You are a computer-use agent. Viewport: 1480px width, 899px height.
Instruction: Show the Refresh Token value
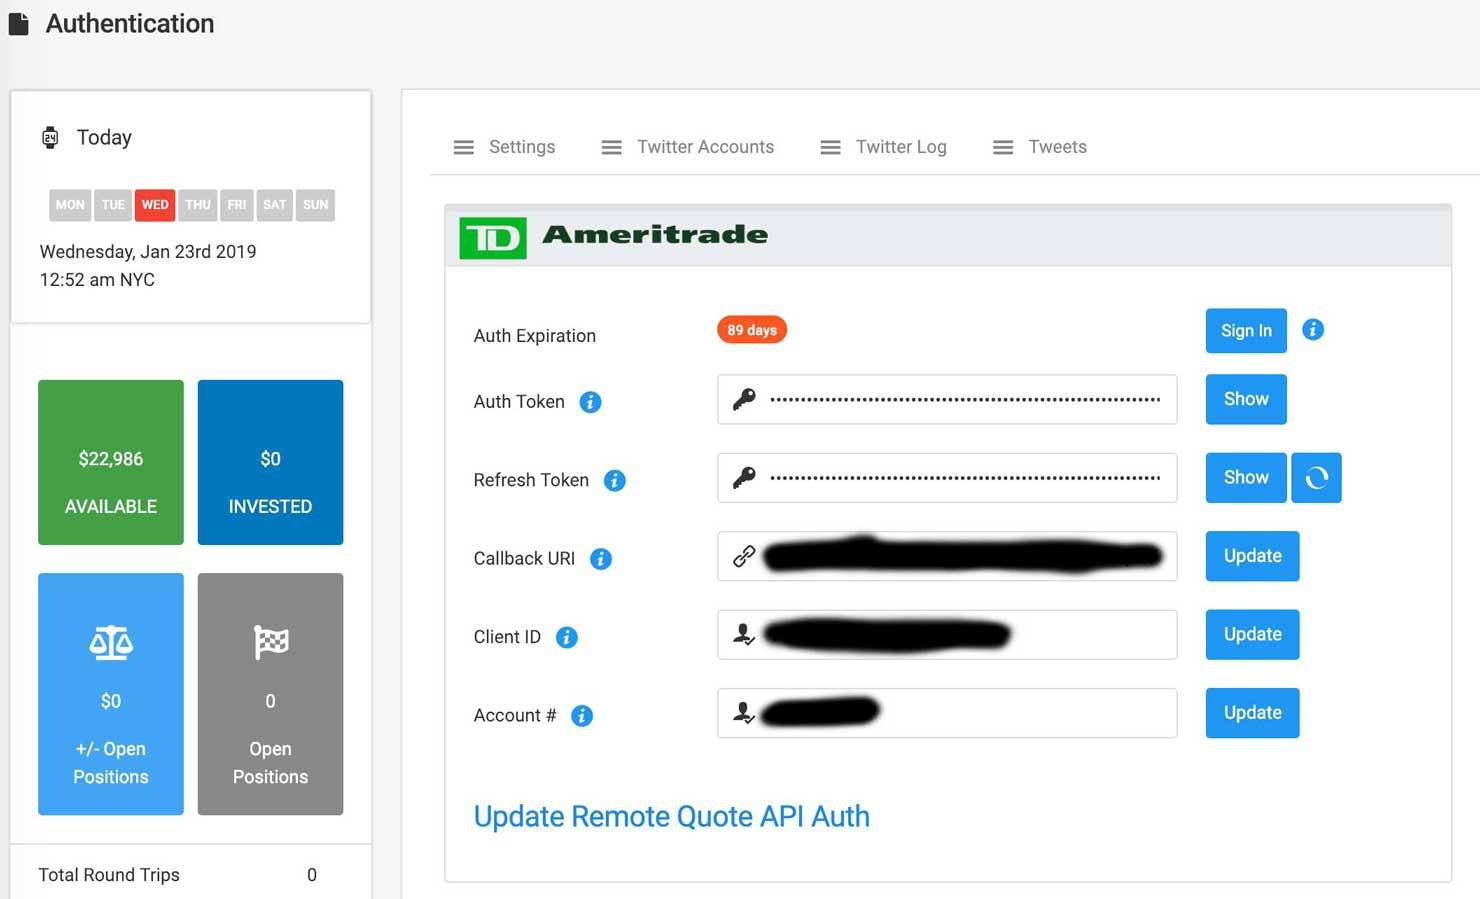point(1246,478)
